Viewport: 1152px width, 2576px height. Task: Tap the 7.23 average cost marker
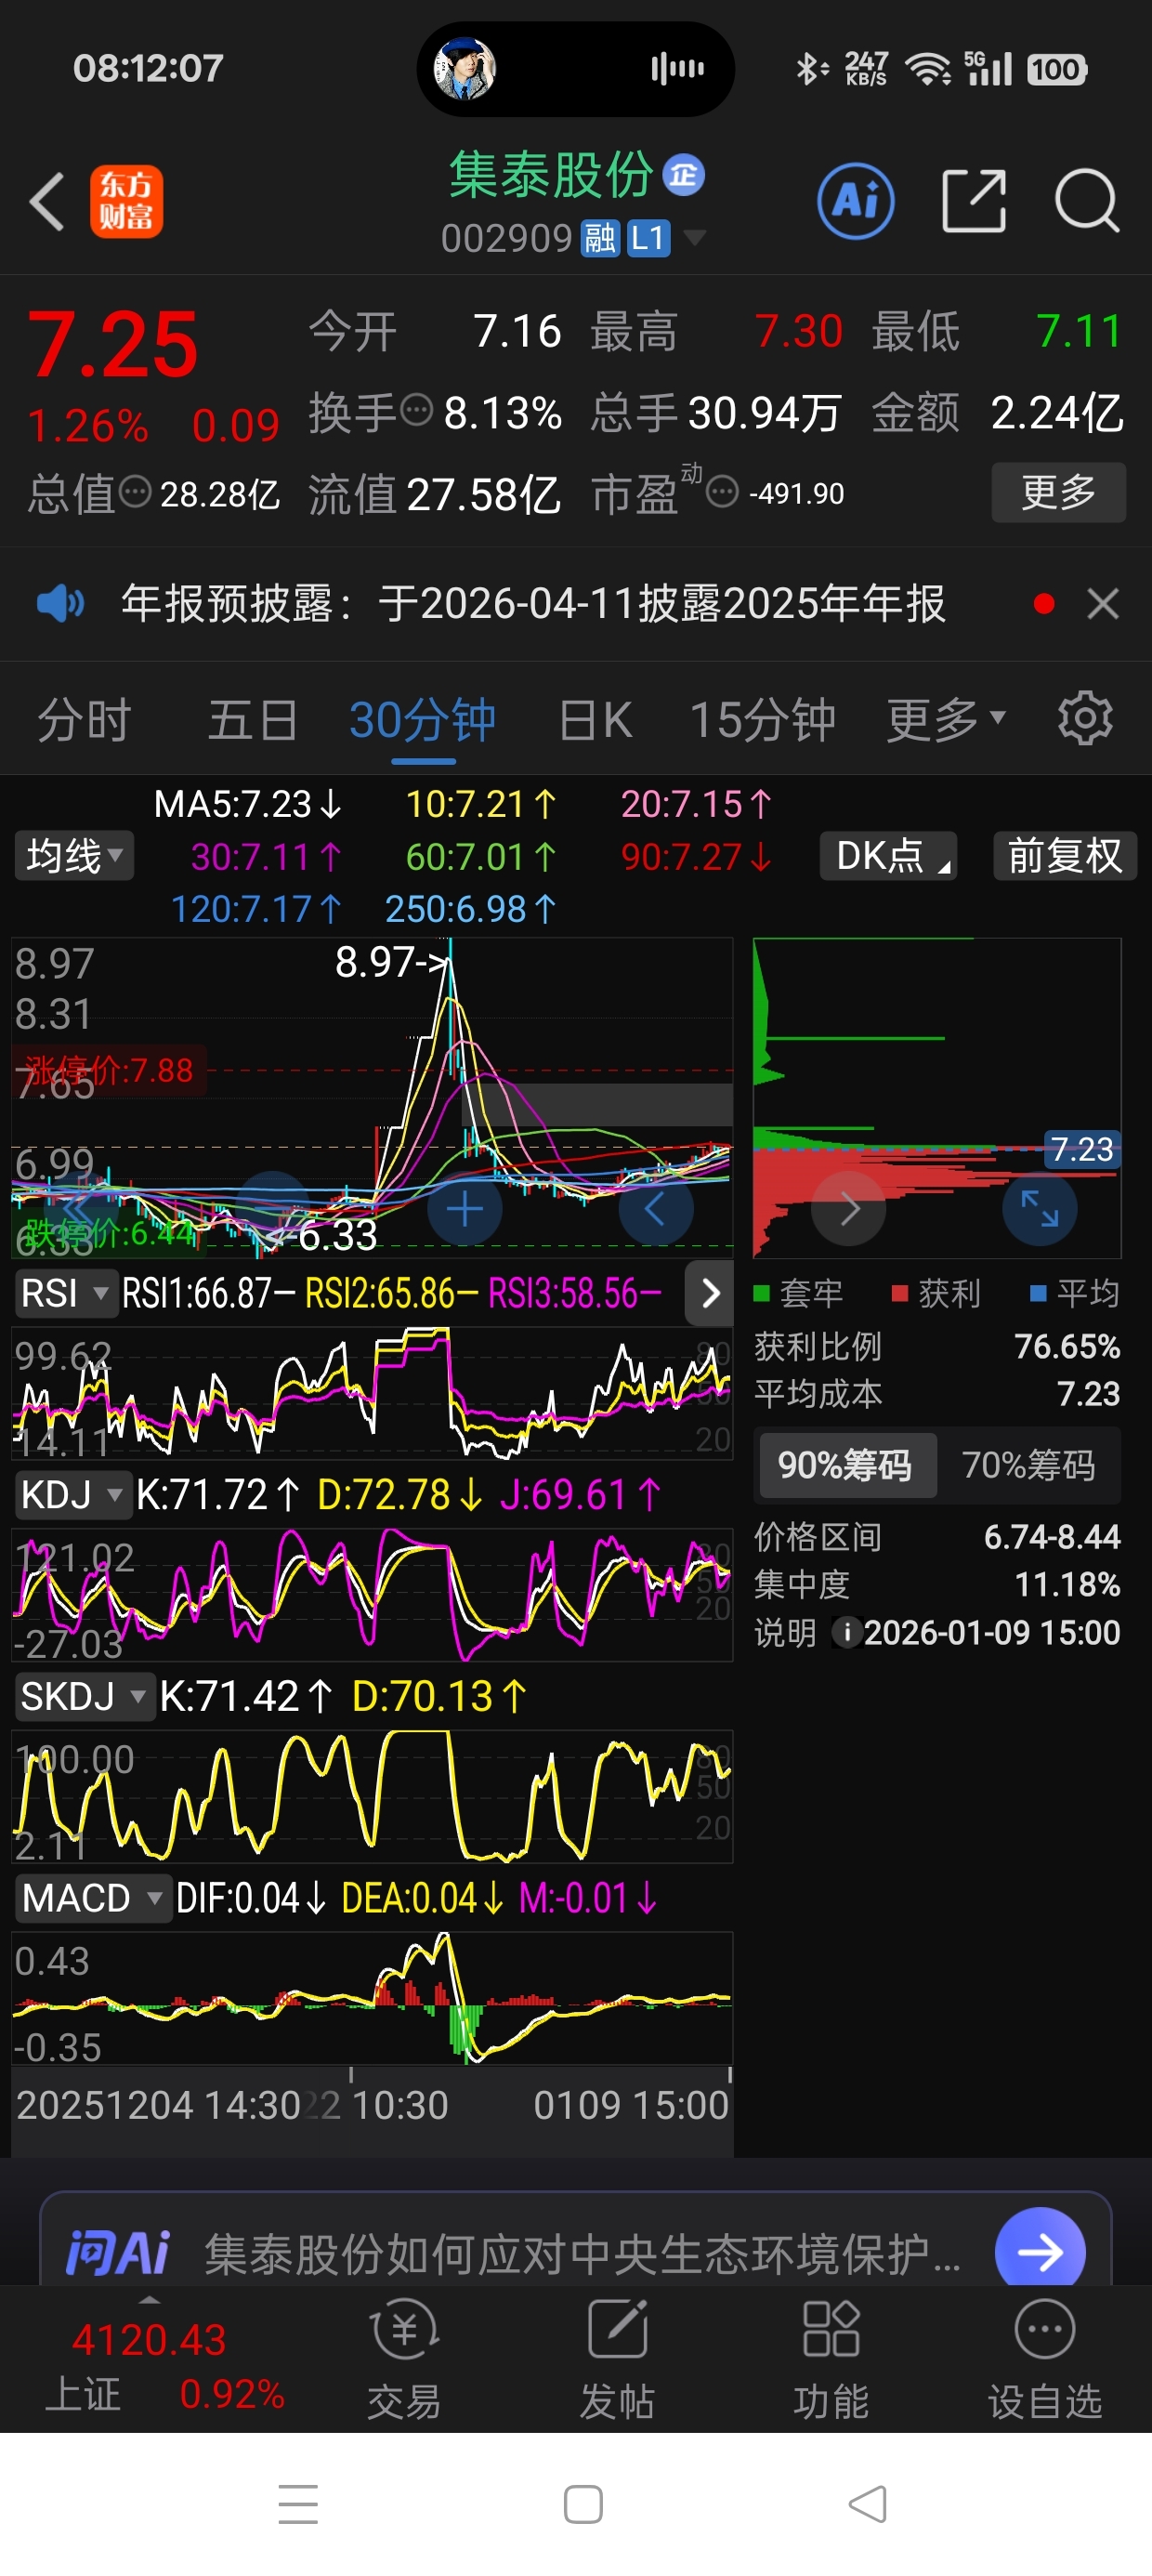point(1081,1149)
